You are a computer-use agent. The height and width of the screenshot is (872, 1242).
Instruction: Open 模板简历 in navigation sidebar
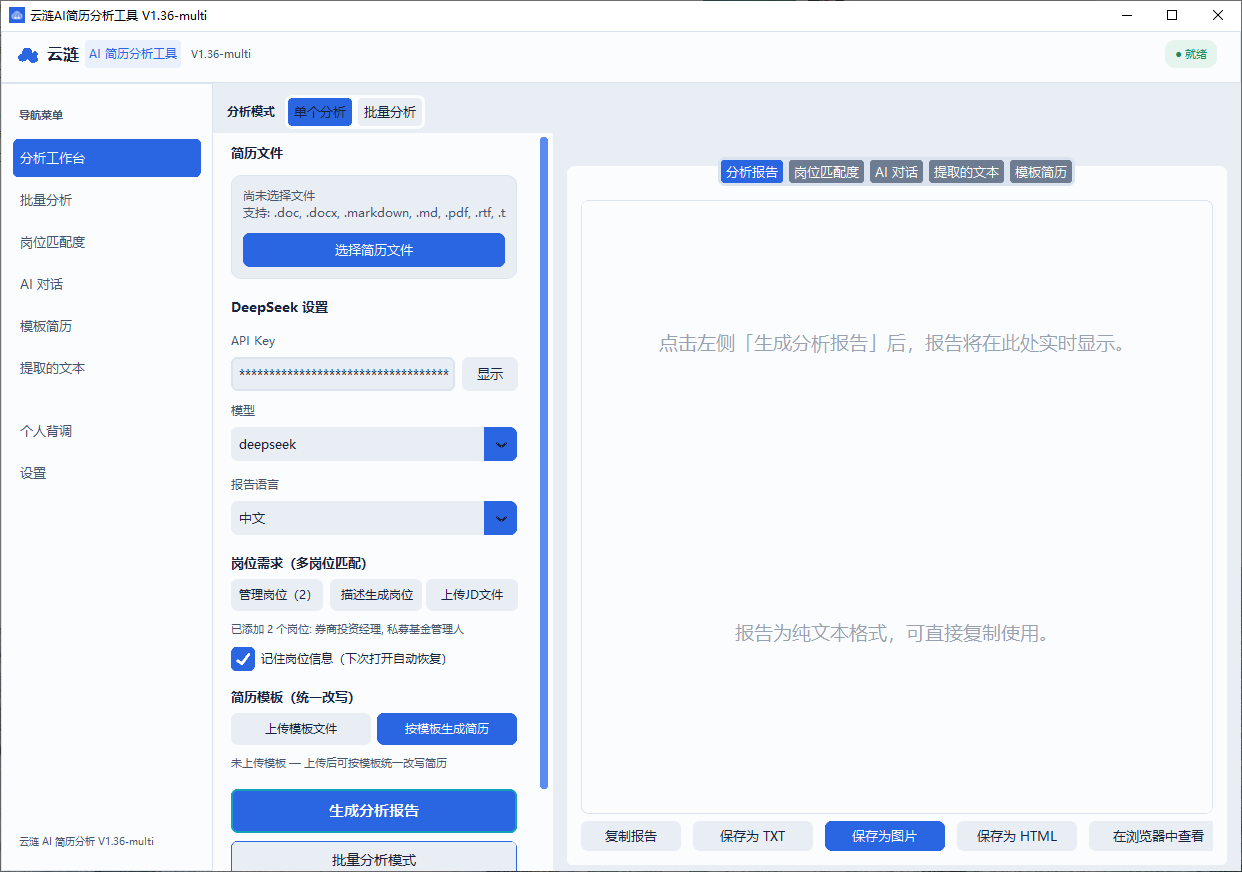[107, 326]
